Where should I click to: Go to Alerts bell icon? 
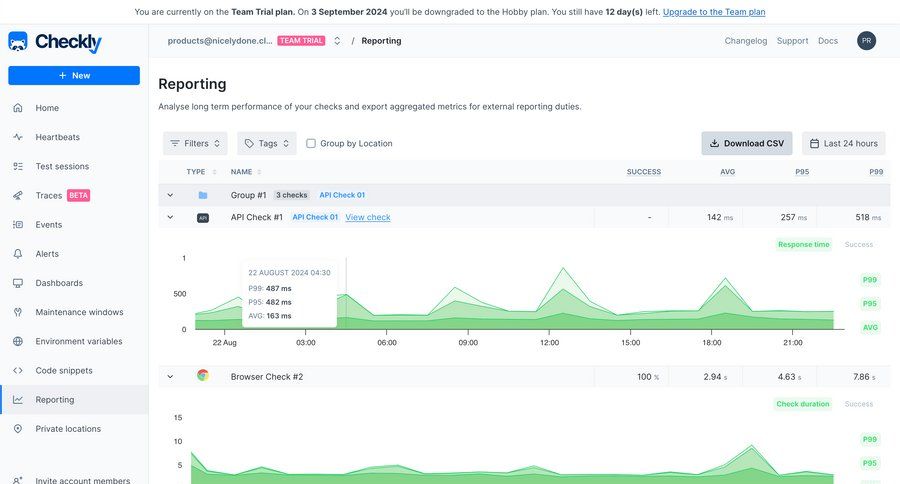(x=18, y=254)
